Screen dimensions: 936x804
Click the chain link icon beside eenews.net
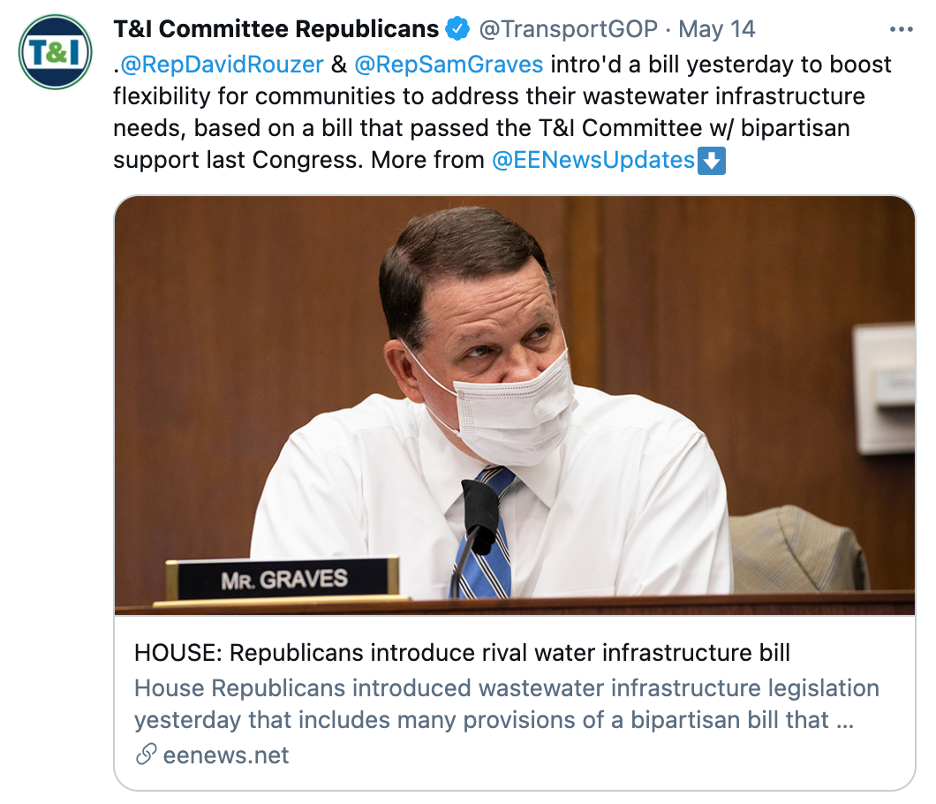coord(146,755)
